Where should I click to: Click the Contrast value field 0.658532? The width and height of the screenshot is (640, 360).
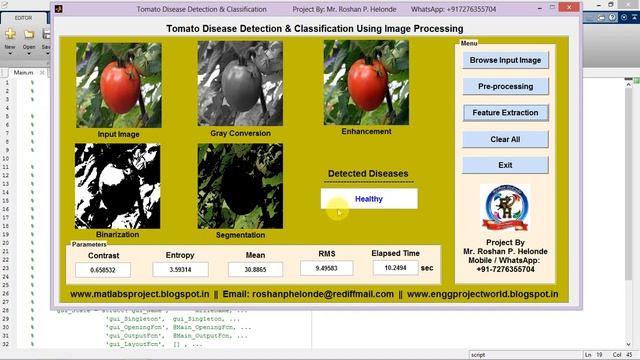pos(103,270)
